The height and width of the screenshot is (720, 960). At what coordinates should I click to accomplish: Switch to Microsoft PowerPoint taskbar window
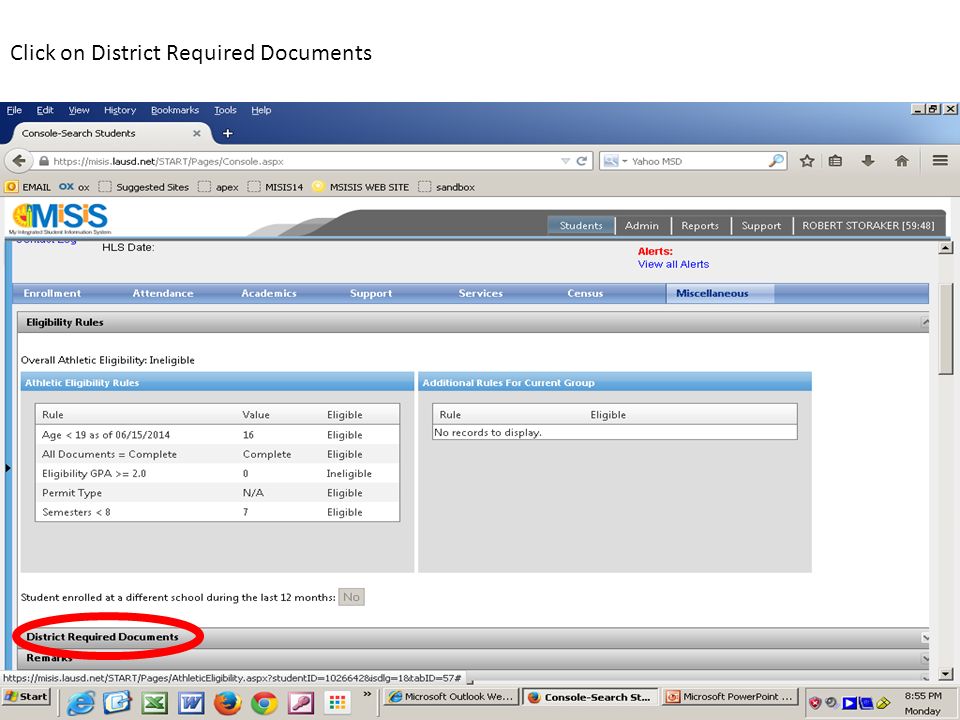730,697
